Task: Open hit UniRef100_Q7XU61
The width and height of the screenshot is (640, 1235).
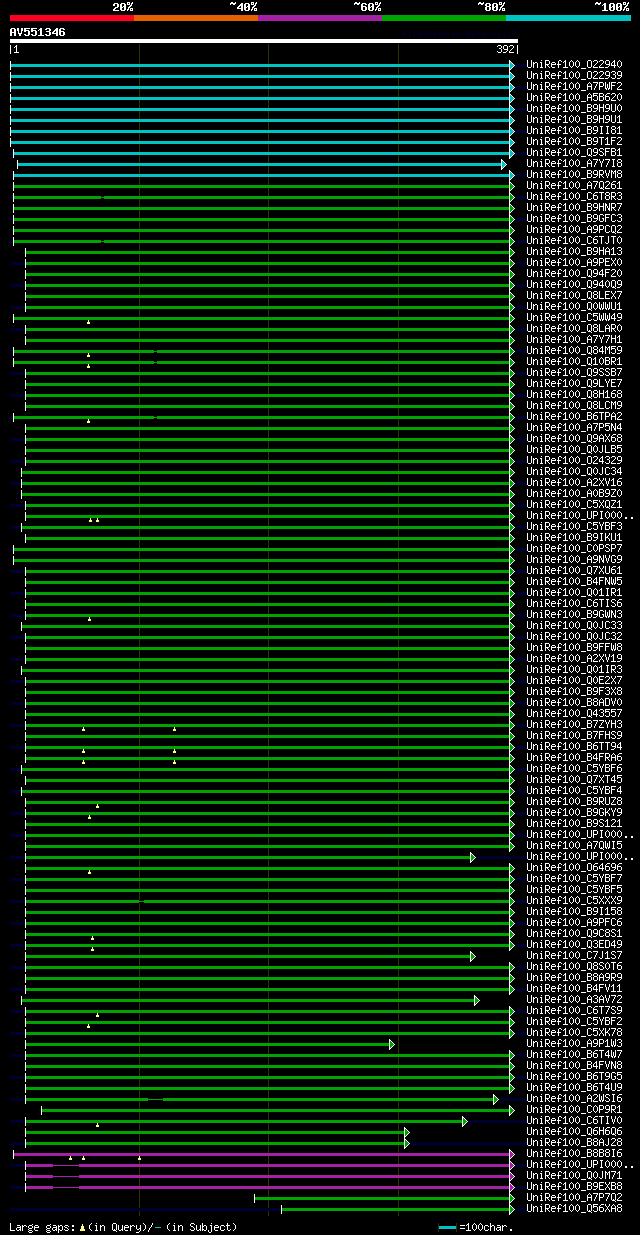Action: click(x=574, y=571)
